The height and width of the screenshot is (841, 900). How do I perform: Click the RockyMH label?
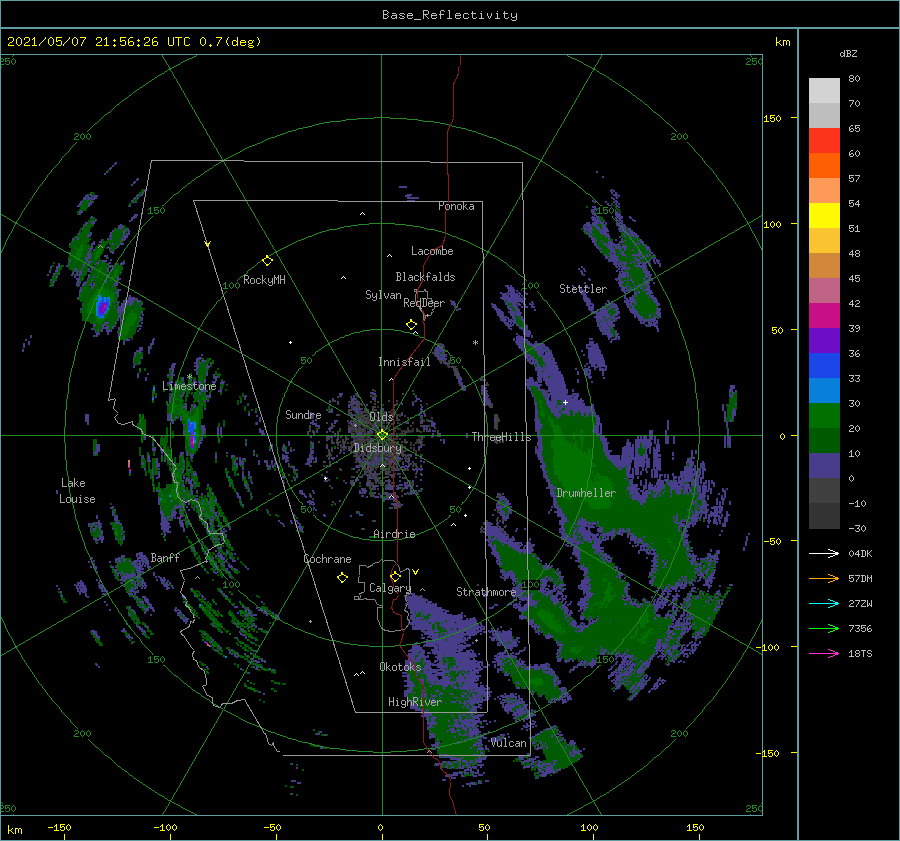pos(264,280)
